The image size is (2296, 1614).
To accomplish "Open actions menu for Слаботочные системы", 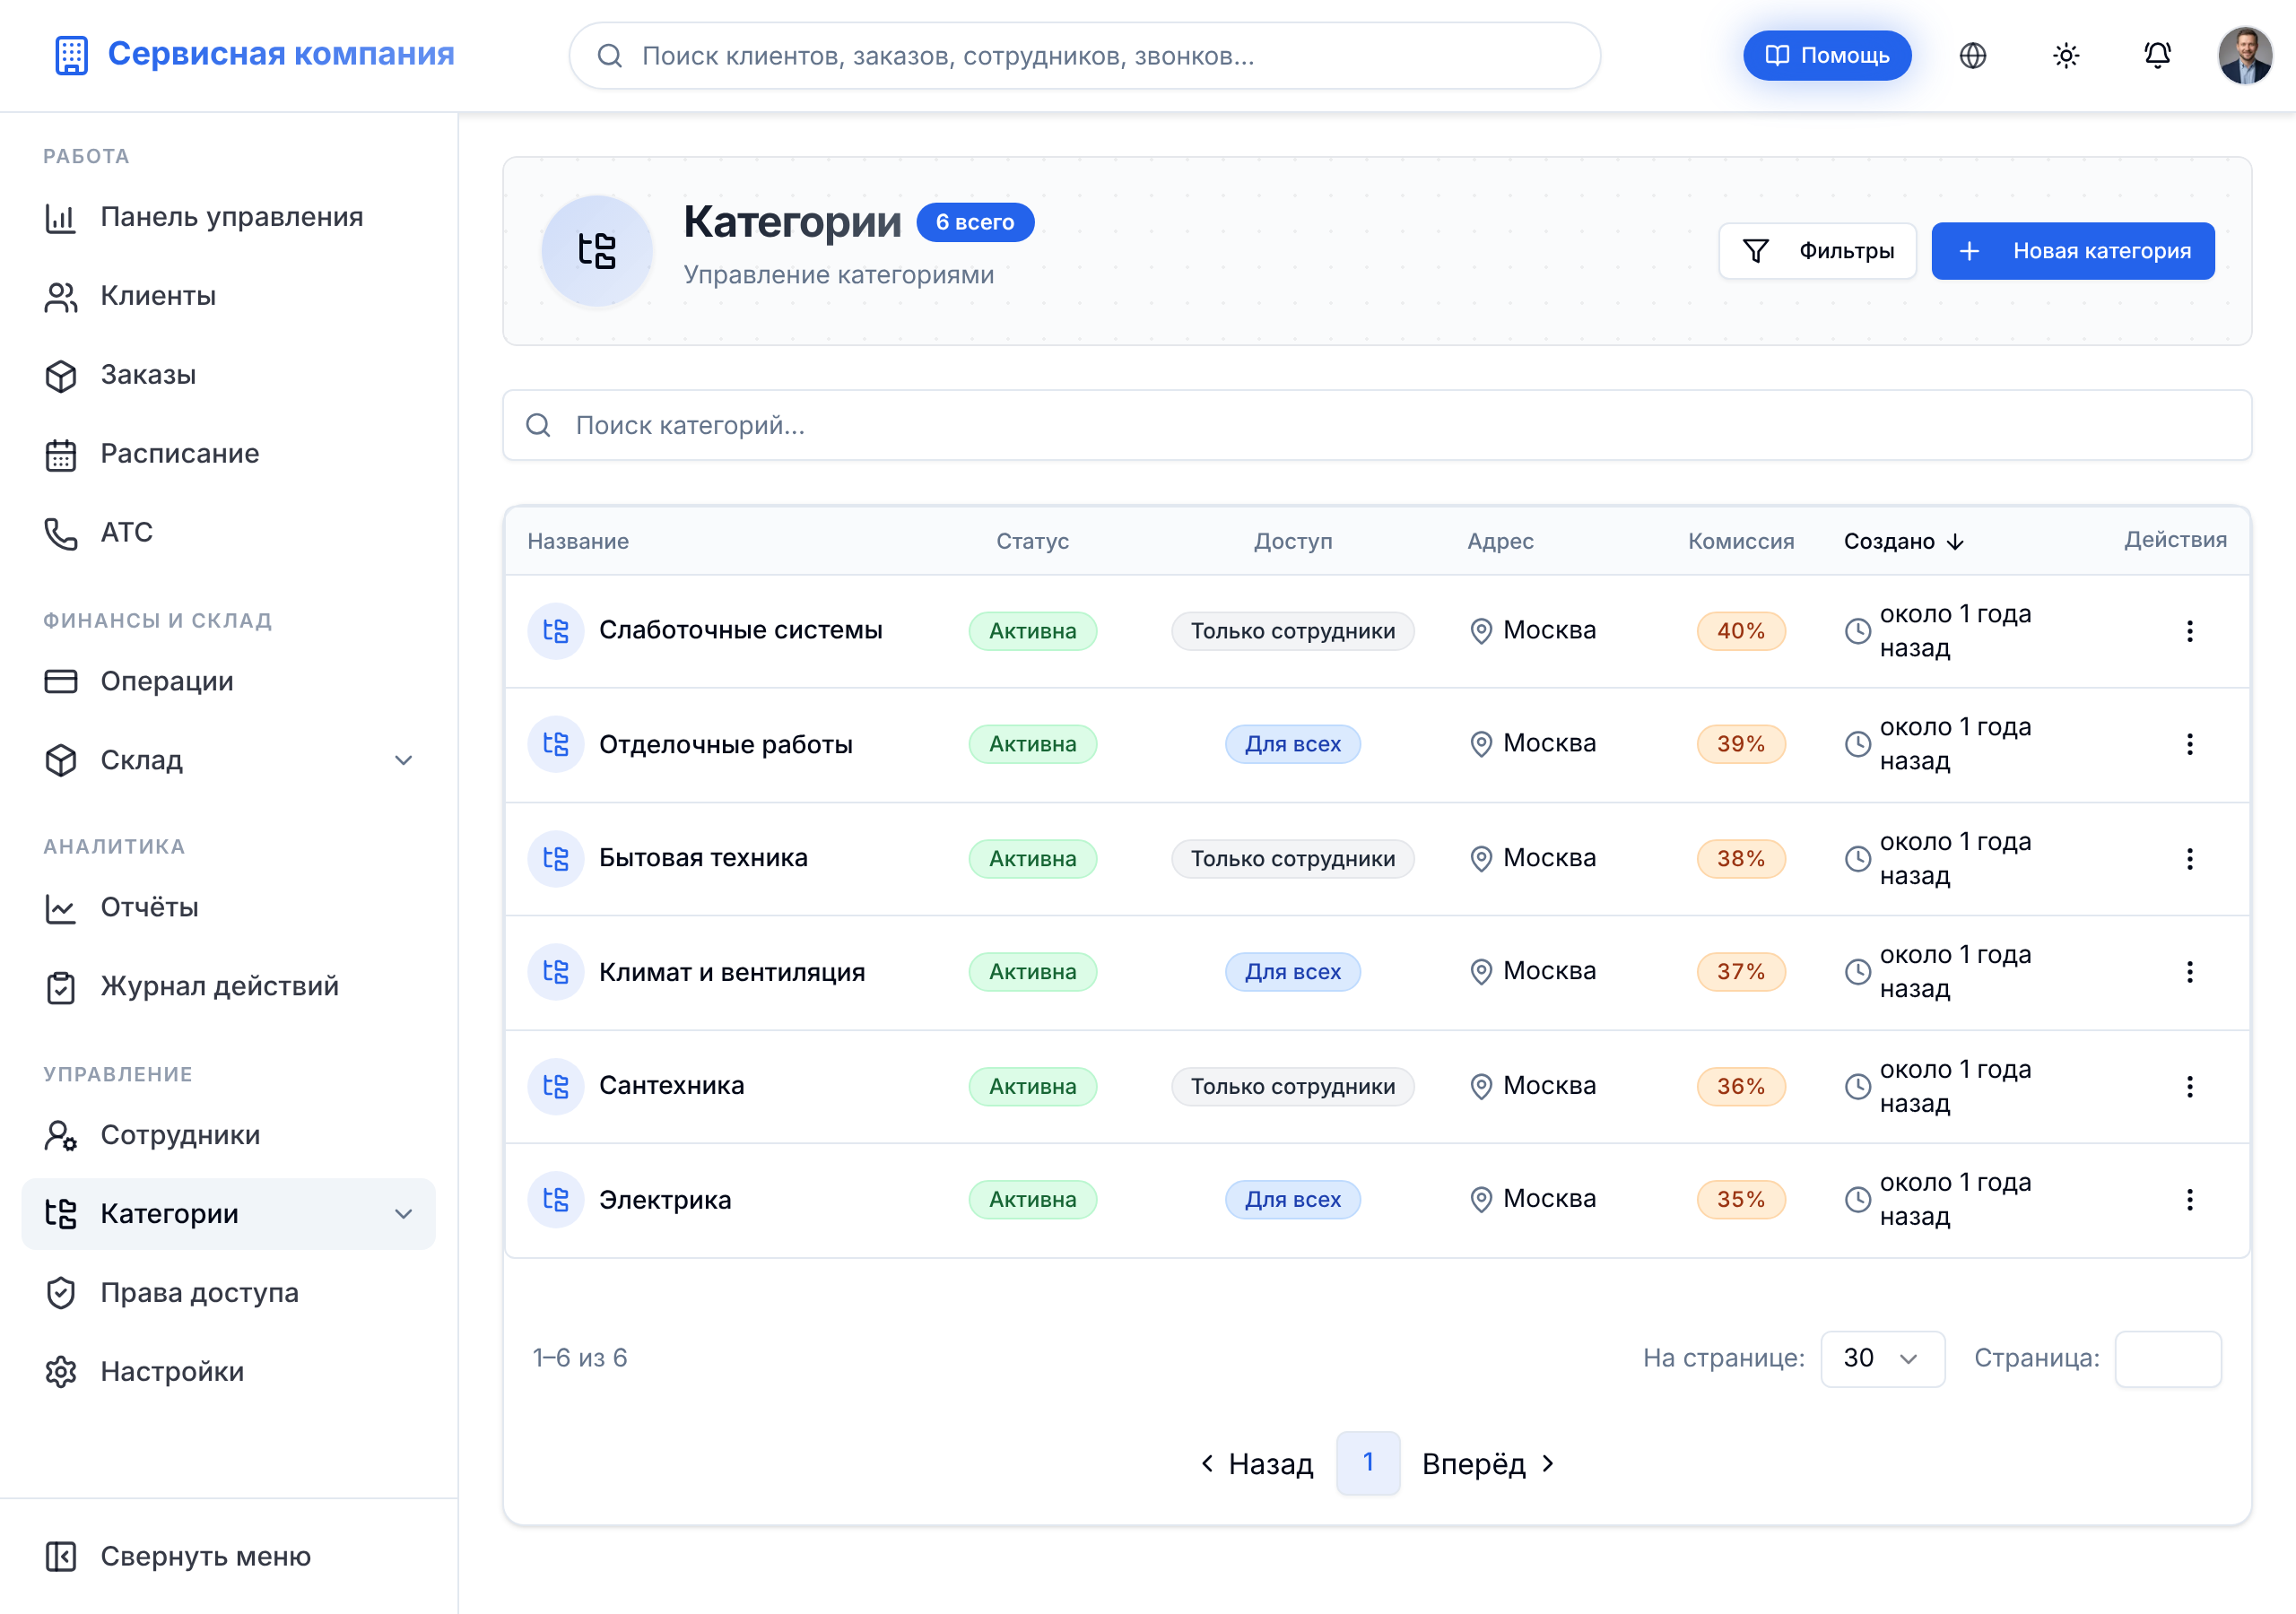I will (2189, 631).
